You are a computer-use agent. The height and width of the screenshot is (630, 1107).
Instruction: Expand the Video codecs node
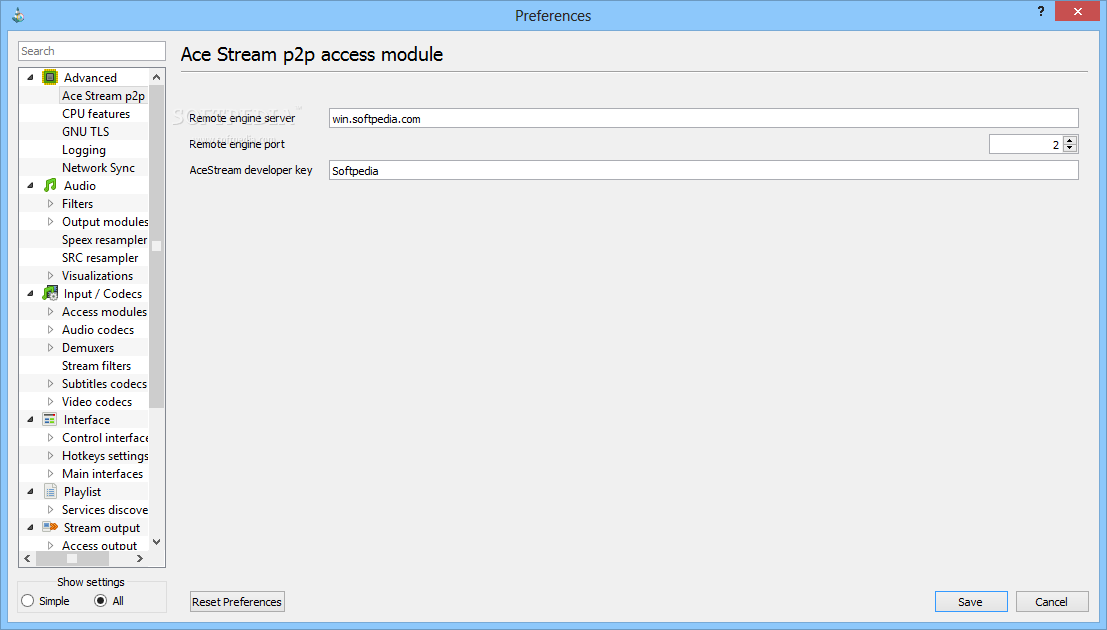pyautogui.click(x=50, y=402)
